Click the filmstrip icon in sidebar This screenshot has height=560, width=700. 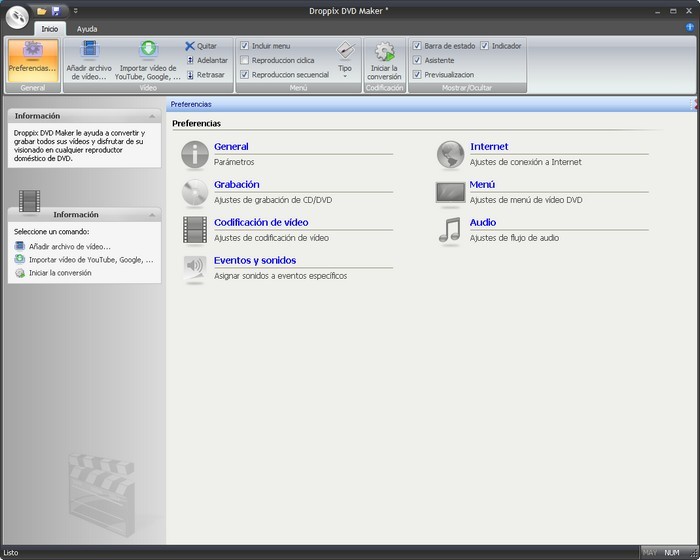[29, 201]
